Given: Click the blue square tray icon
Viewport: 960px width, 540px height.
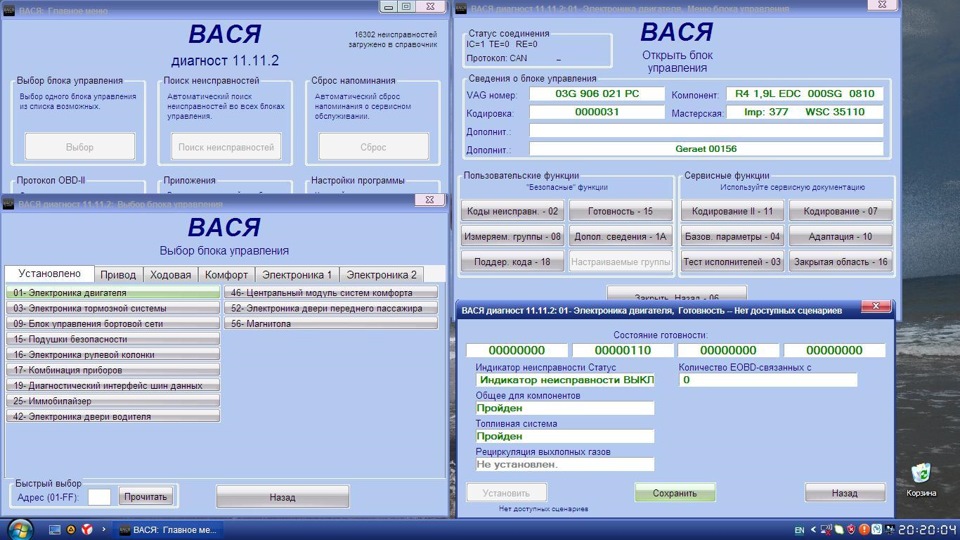Looking at the screenshot, I should (877, 530).
